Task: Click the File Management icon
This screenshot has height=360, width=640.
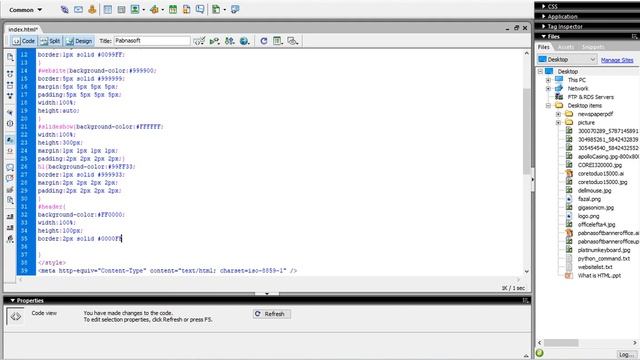Action: (229, 41)
